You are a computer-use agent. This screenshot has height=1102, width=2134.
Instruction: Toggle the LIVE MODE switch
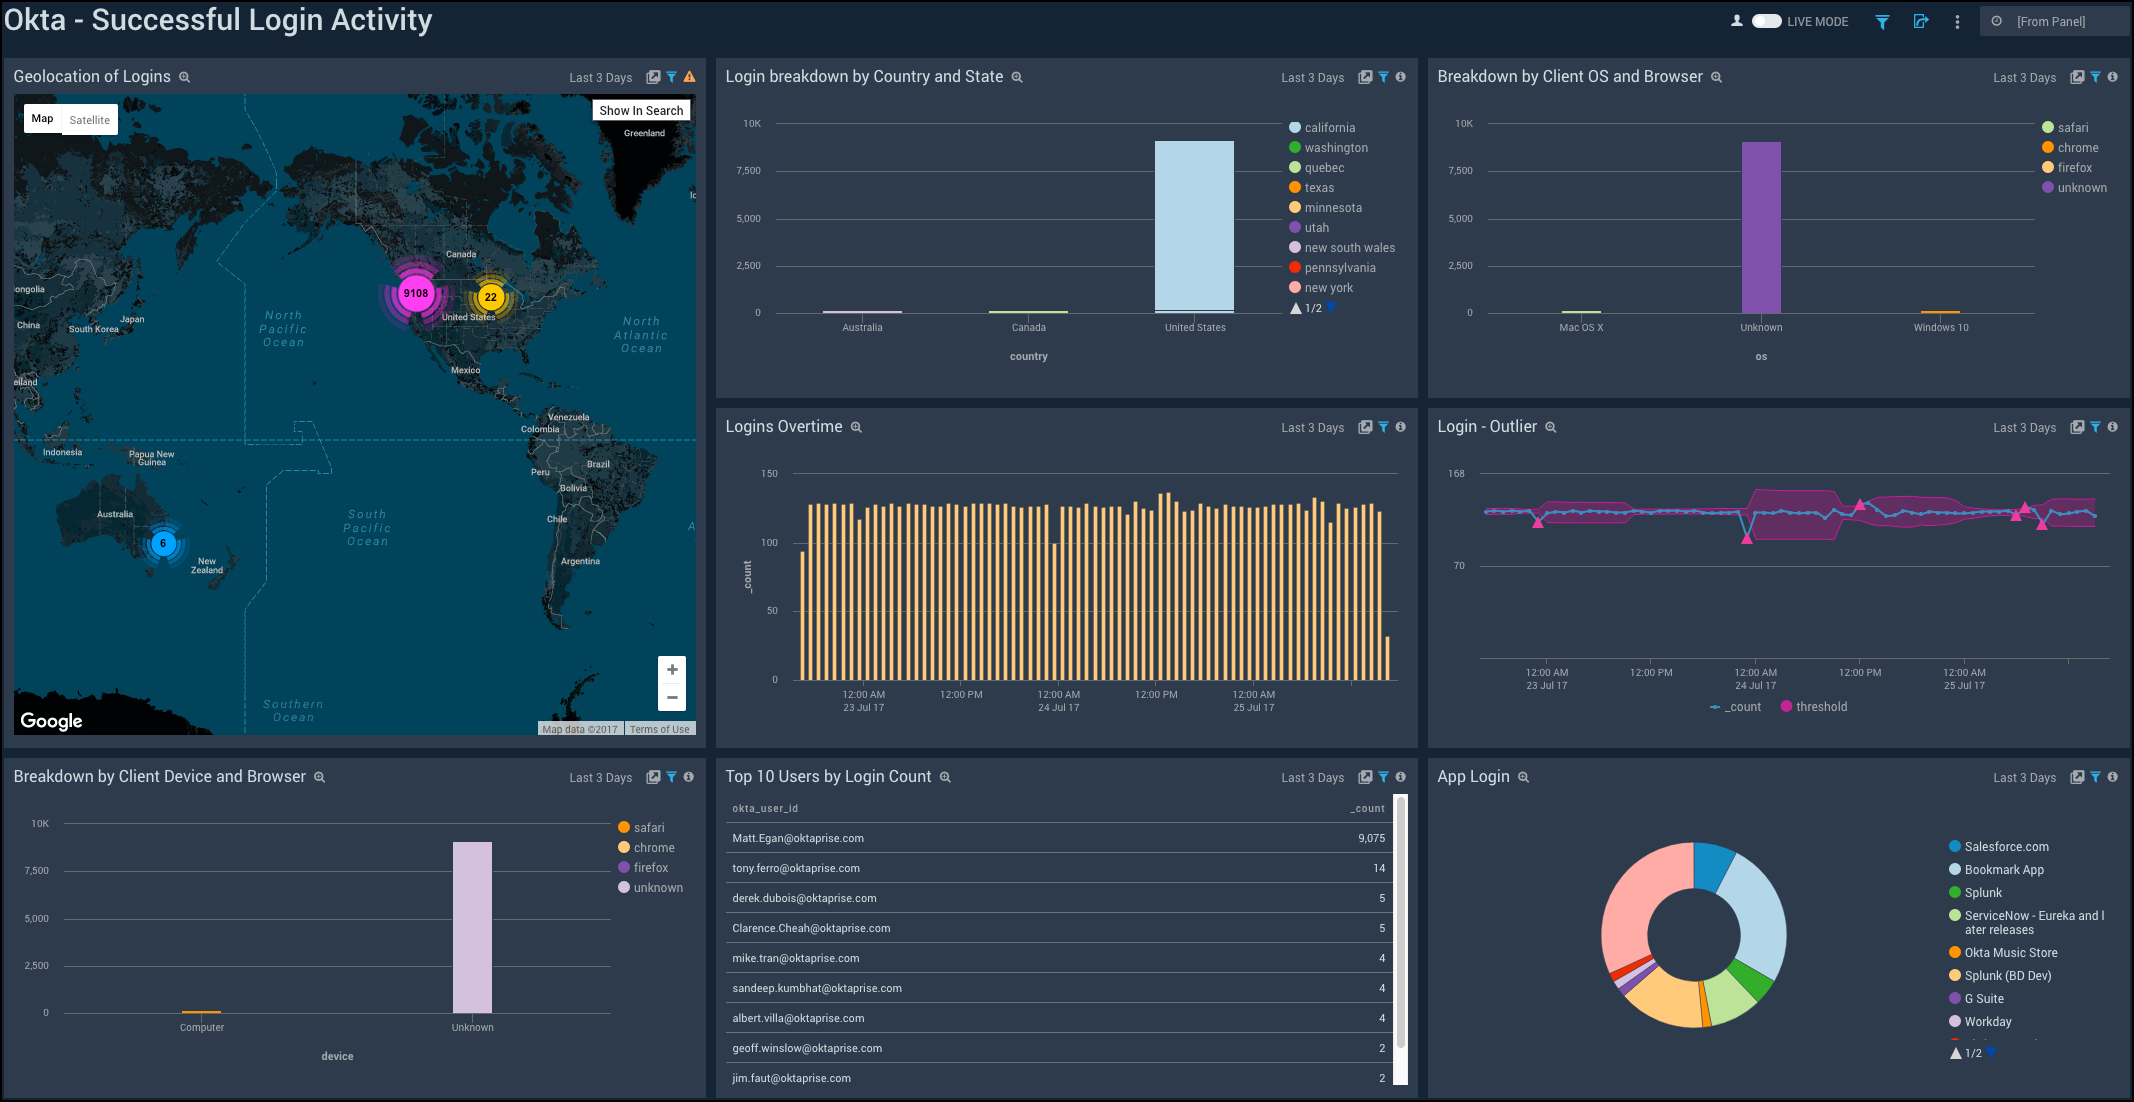[x=1766, y=20]
